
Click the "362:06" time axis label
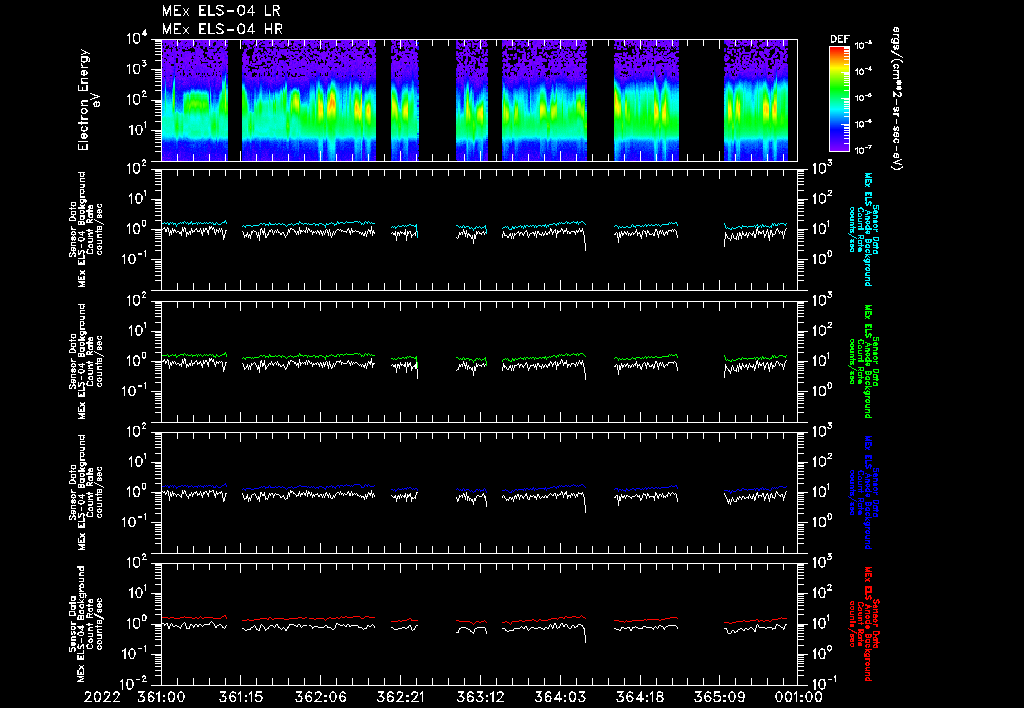pyautogui.click(x=321, y=698)
